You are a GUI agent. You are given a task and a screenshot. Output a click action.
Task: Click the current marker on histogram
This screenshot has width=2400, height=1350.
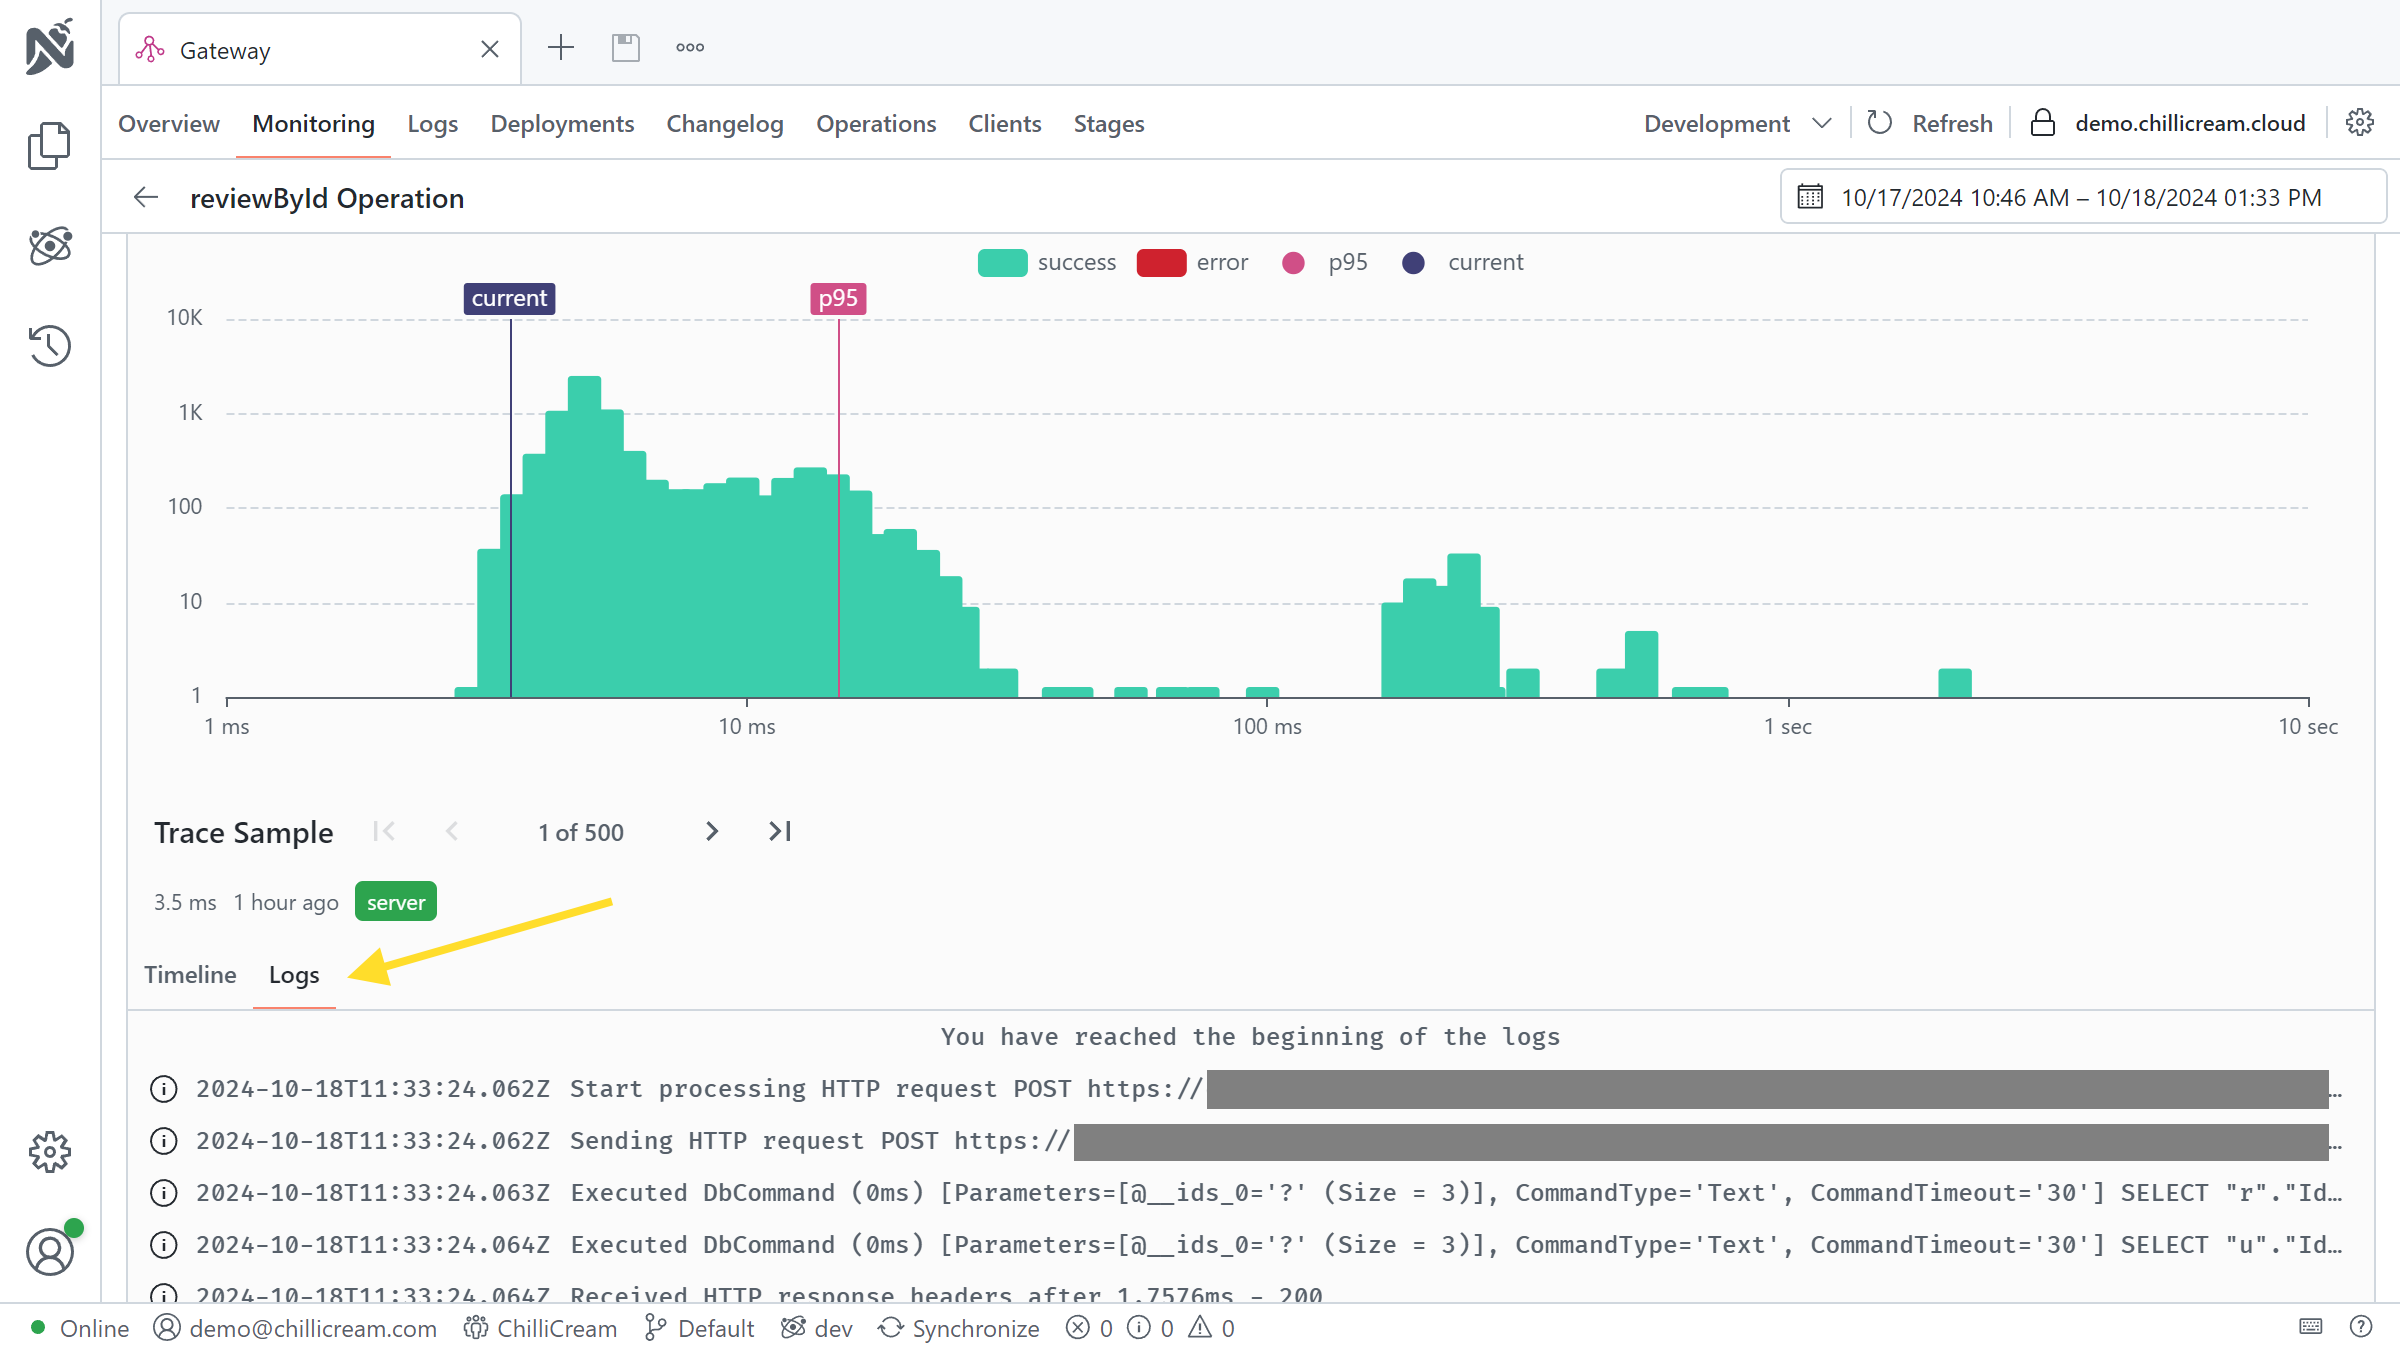tap(509, 299)
